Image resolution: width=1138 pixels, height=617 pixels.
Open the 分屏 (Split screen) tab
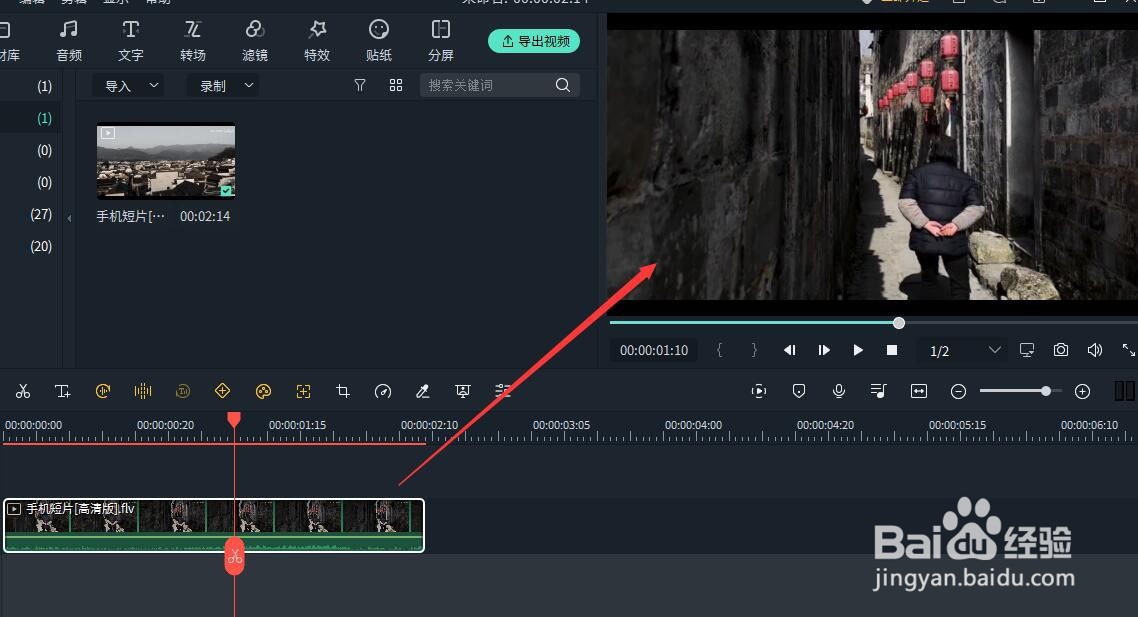coord(441,41)
